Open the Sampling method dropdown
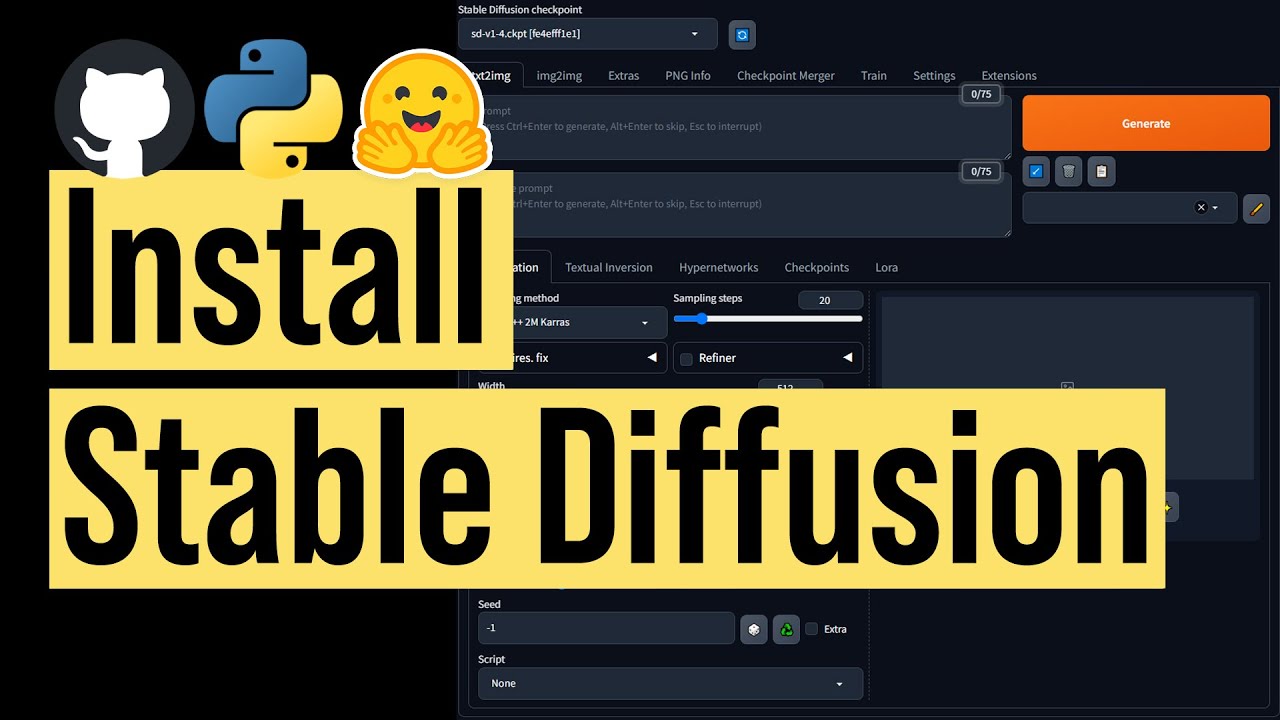 pyautogui.click(x=573, y=323)
